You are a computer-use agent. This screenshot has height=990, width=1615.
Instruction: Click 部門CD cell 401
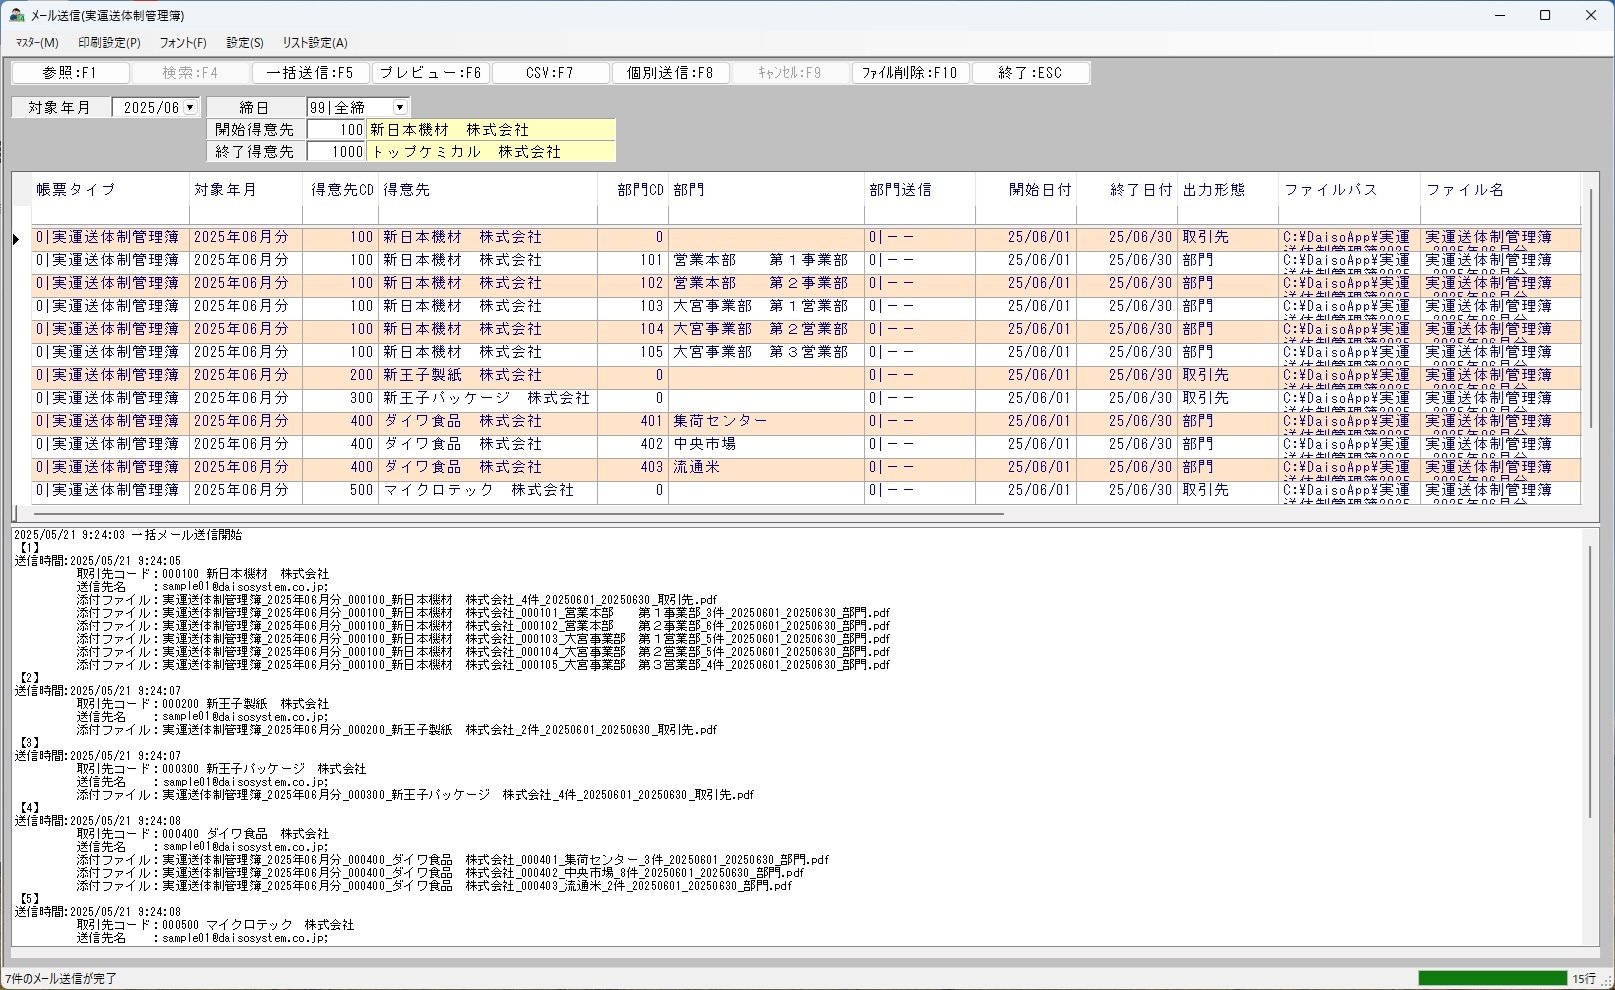click(633, 422)
